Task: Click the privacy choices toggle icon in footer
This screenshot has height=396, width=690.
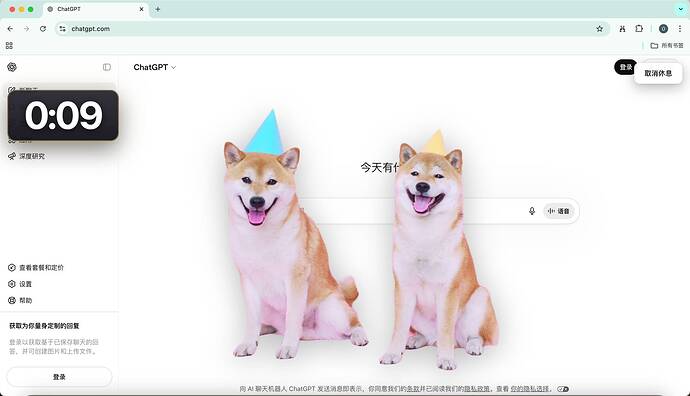Action: click(563, 389)
